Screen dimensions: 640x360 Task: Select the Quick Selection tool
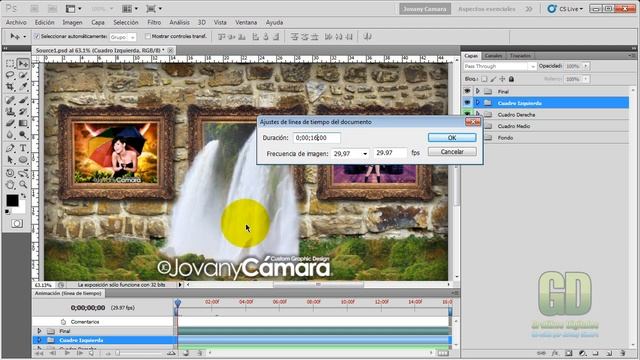point(23,75)
